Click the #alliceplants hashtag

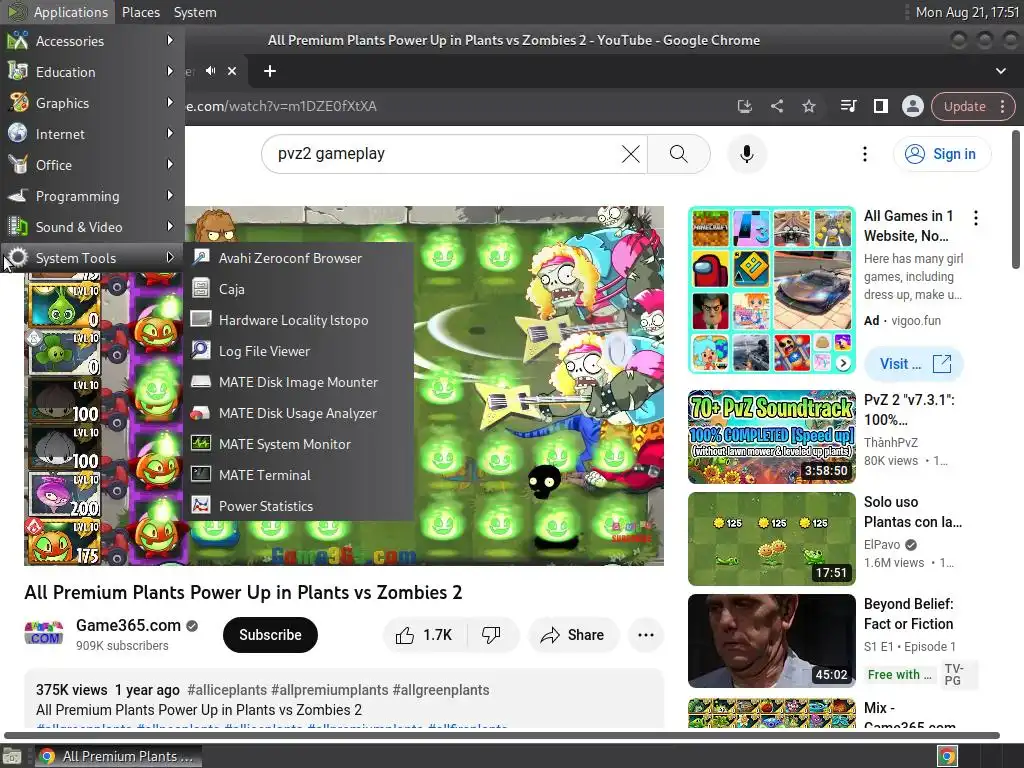227,690
